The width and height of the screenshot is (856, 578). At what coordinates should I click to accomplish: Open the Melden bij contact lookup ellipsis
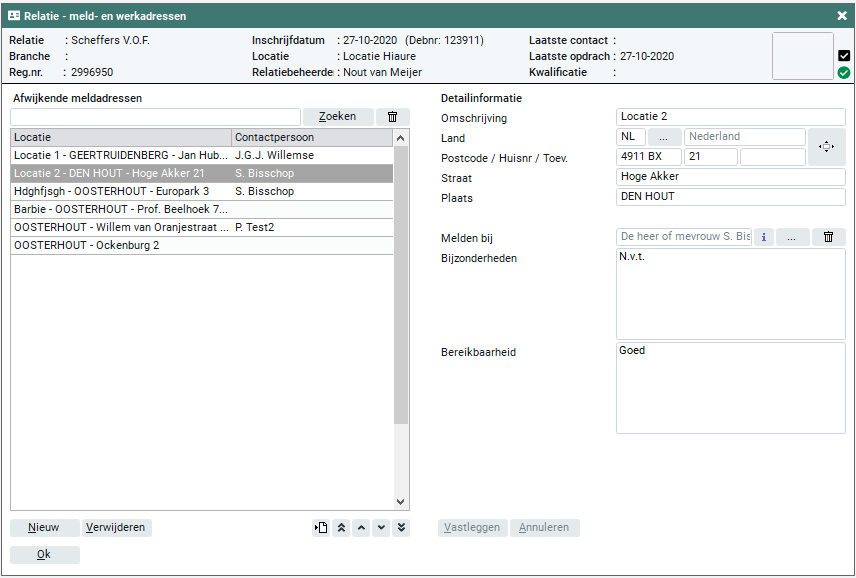click(792, 237)
